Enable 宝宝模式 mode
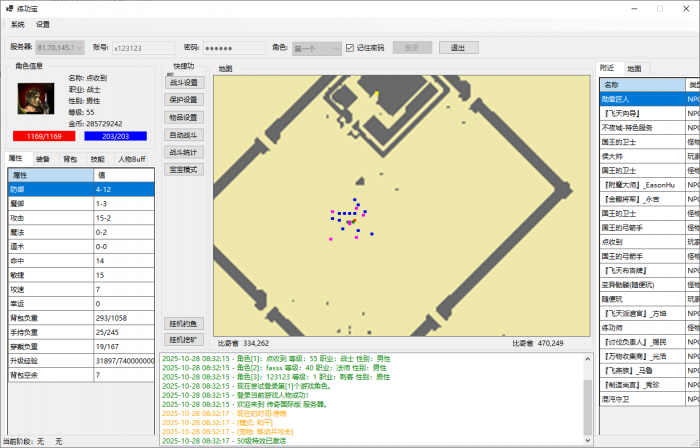Screen dimensions: 700x448 184,170
